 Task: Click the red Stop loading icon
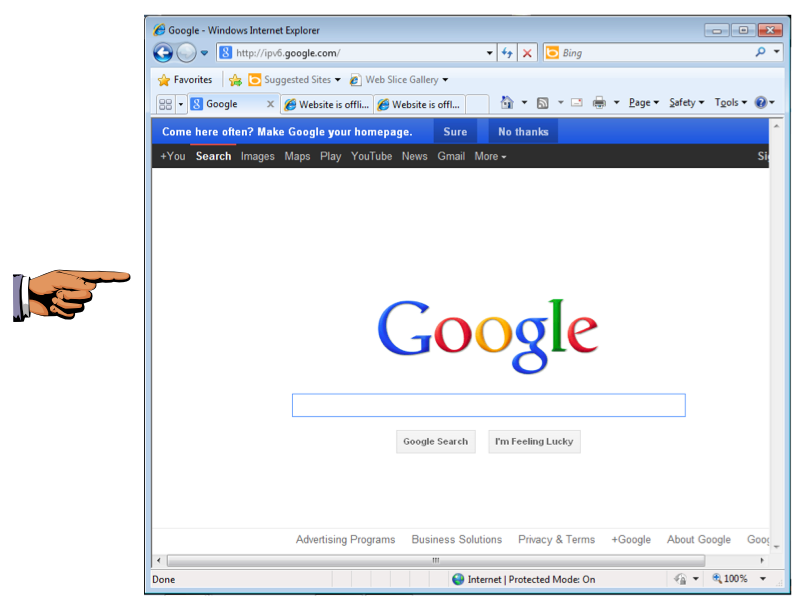click(x=527, y=53)
